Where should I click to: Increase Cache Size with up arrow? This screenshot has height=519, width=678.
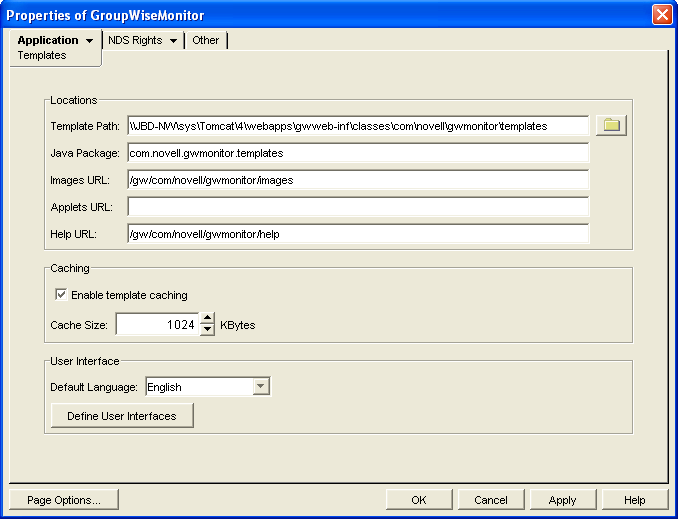(208, 318)
